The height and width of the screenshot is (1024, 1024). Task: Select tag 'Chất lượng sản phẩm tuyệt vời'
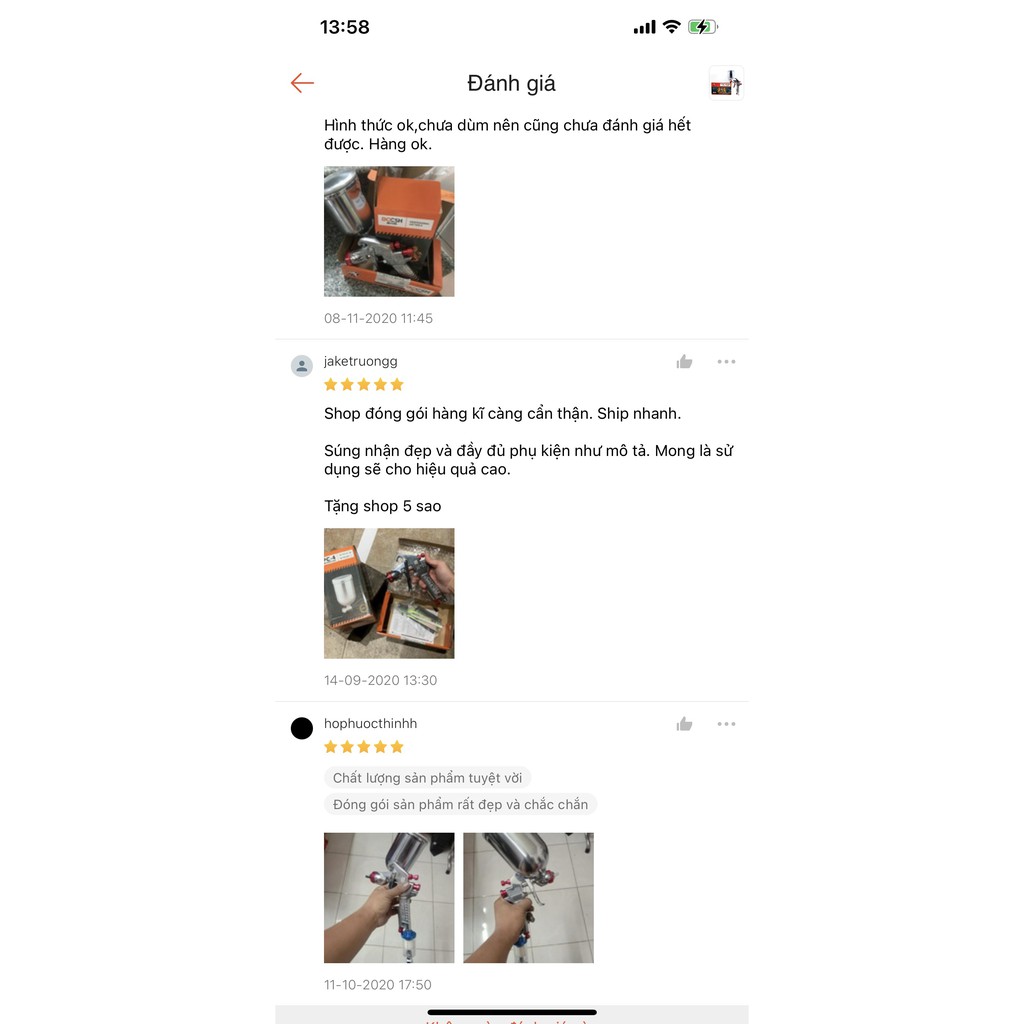[x=428, y=778]
